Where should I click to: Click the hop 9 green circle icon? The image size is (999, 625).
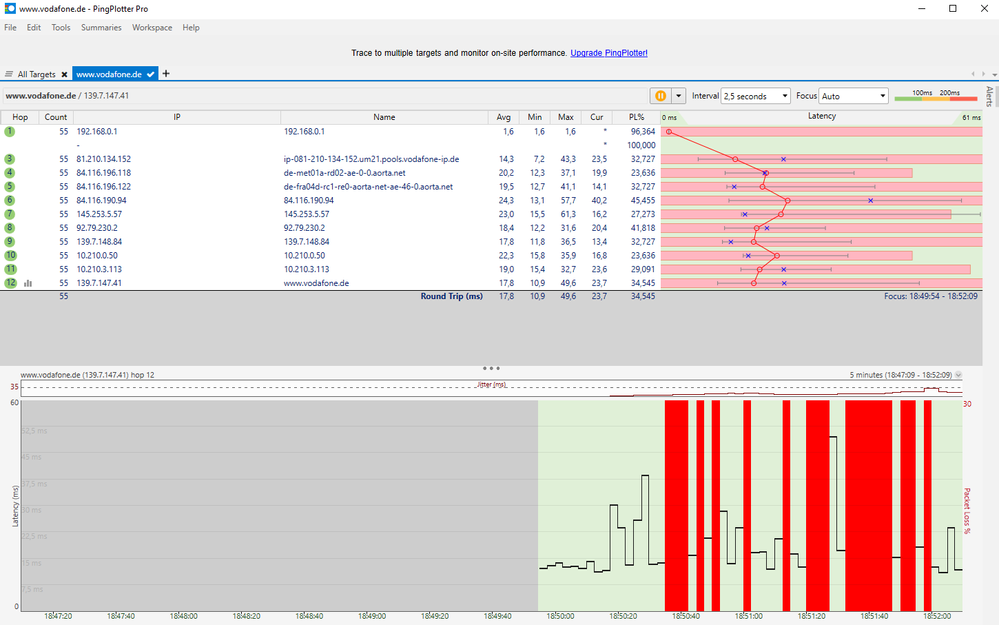tap(10, 241)
